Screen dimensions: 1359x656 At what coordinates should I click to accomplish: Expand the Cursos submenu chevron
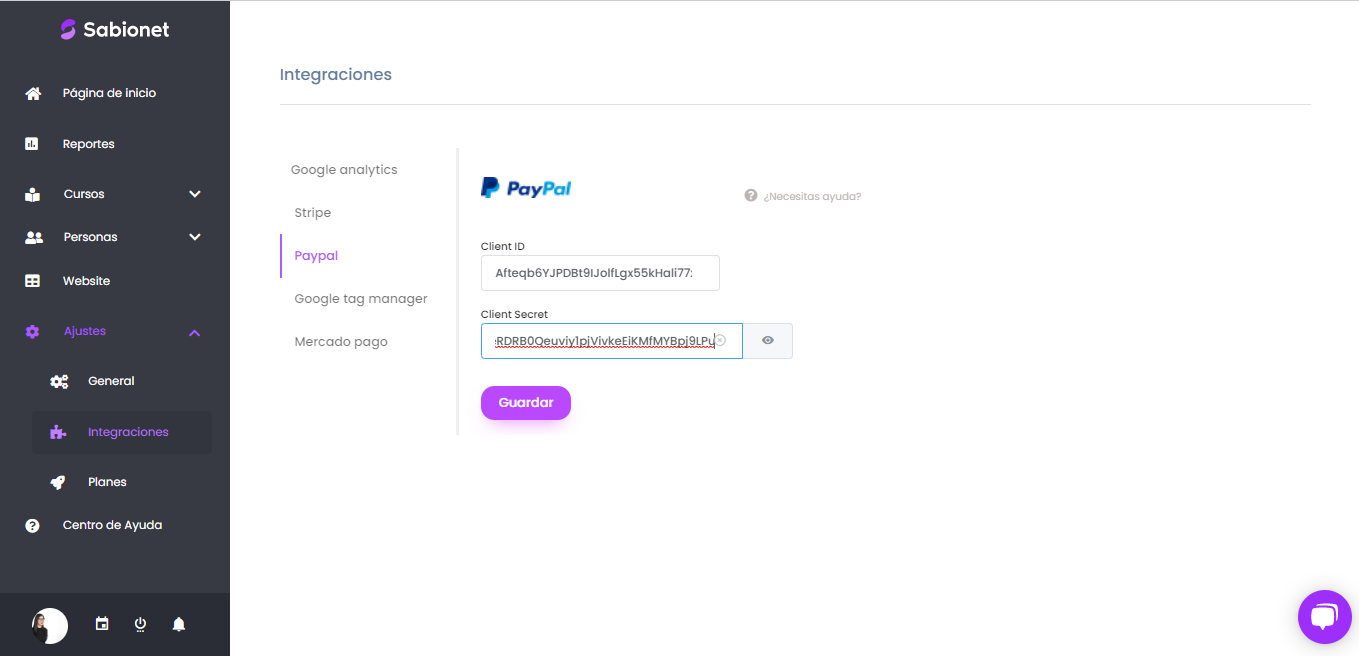coord(195,194)
